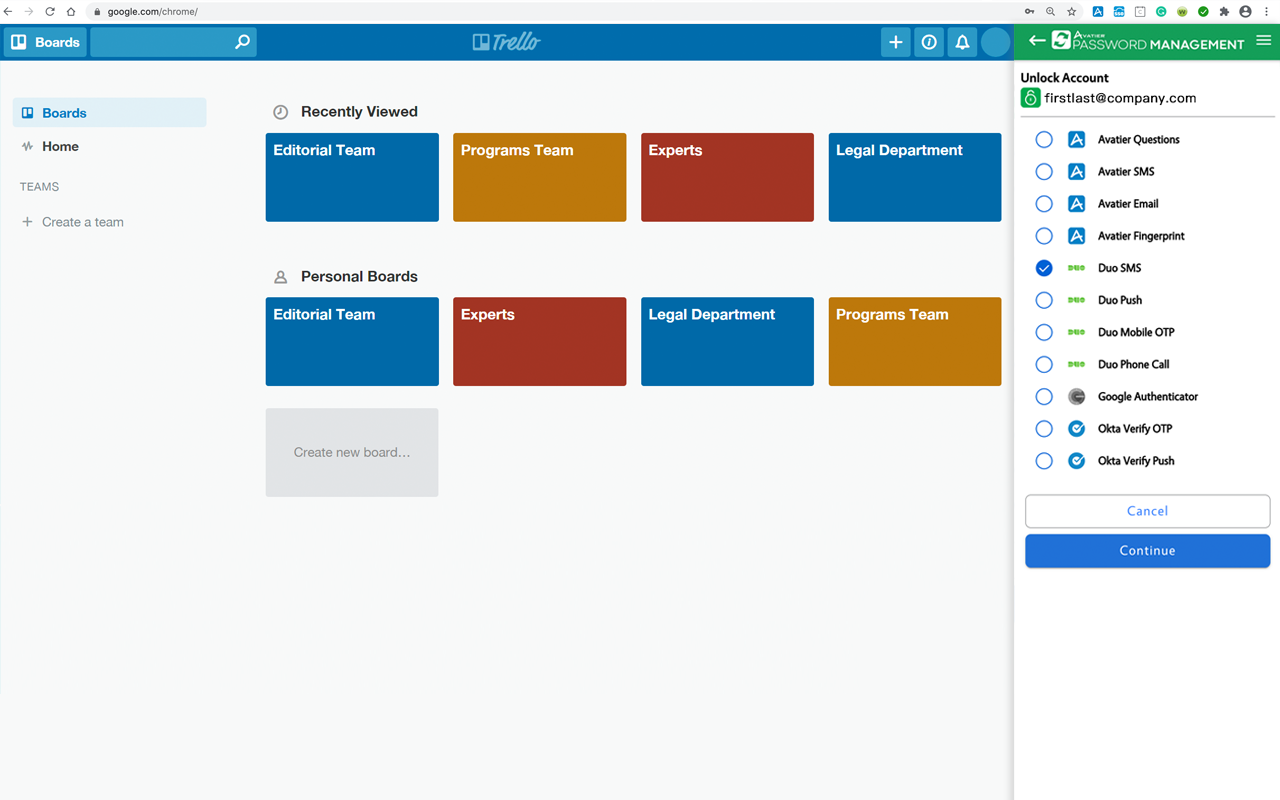Open Recently Viewed Editorial Team board
This screenshot has height=800, width=1280.
click(x=352, y=177)
